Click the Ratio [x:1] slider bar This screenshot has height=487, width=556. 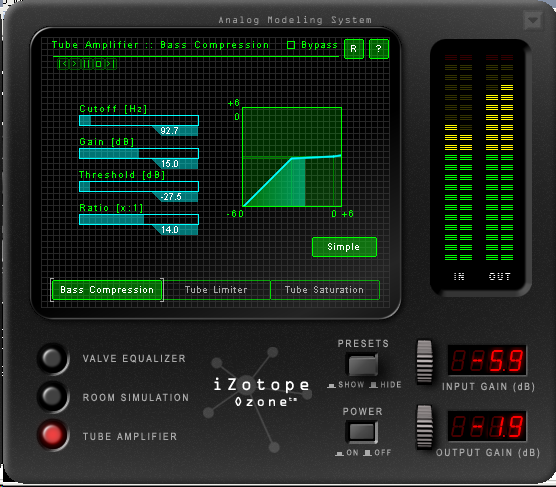139,220
